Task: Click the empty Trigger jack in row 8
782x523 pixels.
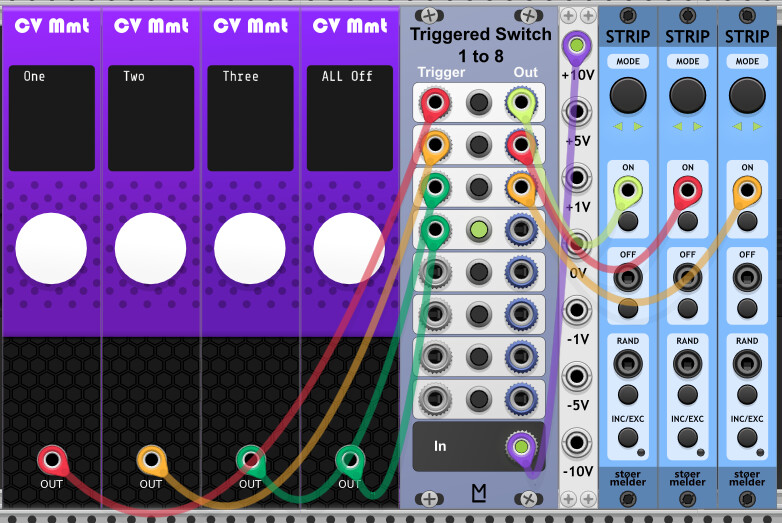Action: pos(435,399)
